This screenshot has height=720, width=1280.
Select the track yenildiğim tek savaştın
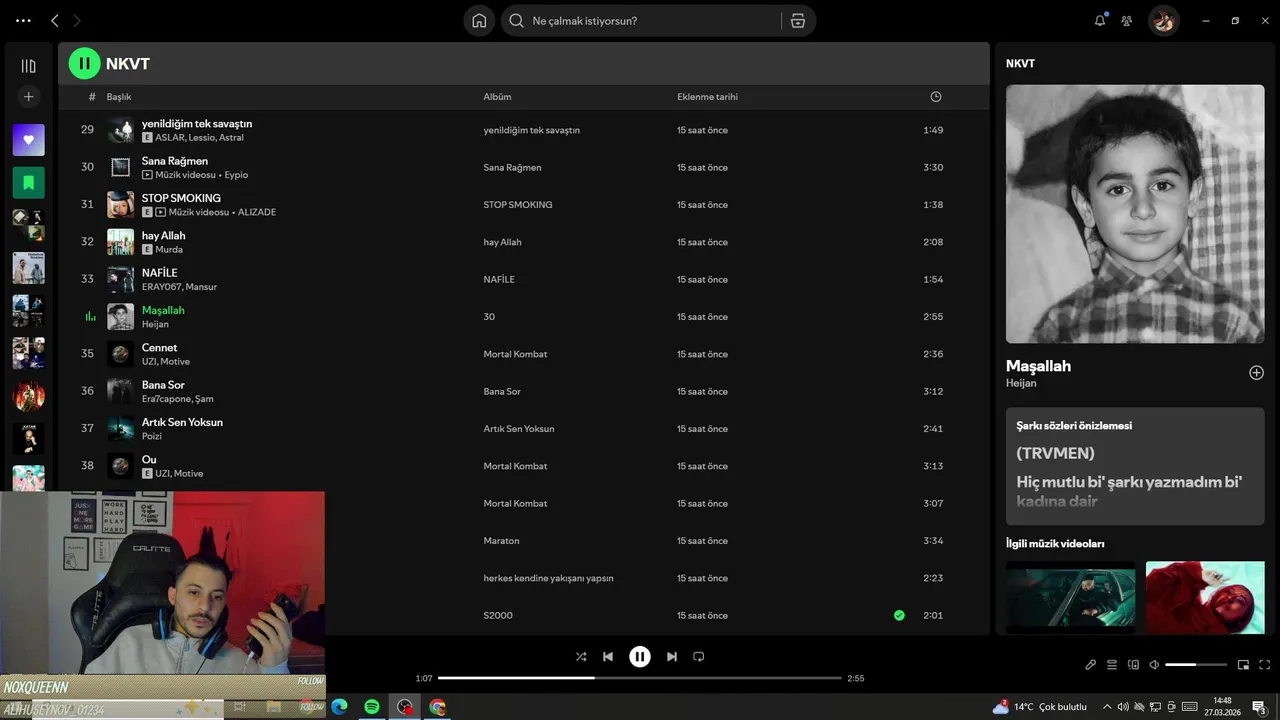[197, 123]
